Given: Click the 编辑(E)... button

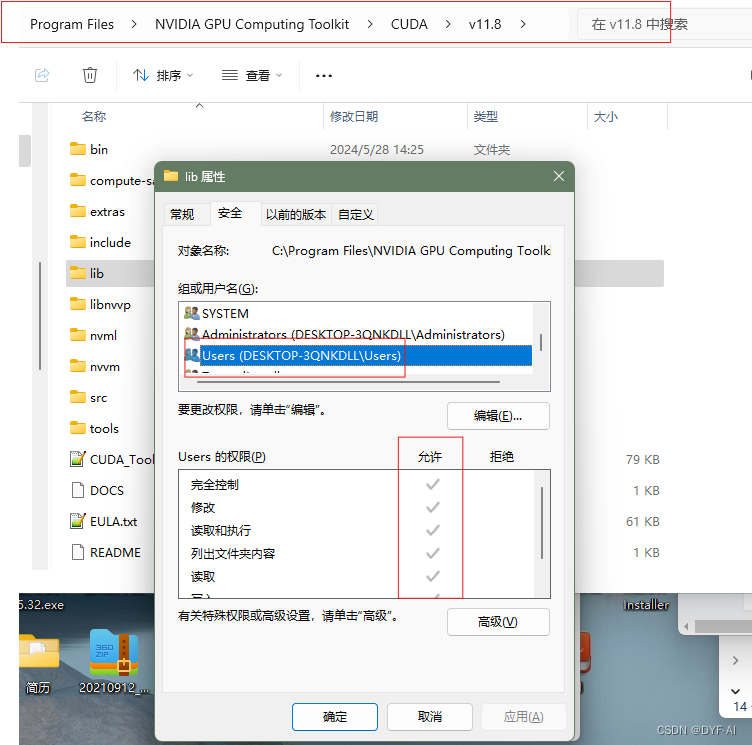Looking at the screenshot, I should click(x=498, y=416).
